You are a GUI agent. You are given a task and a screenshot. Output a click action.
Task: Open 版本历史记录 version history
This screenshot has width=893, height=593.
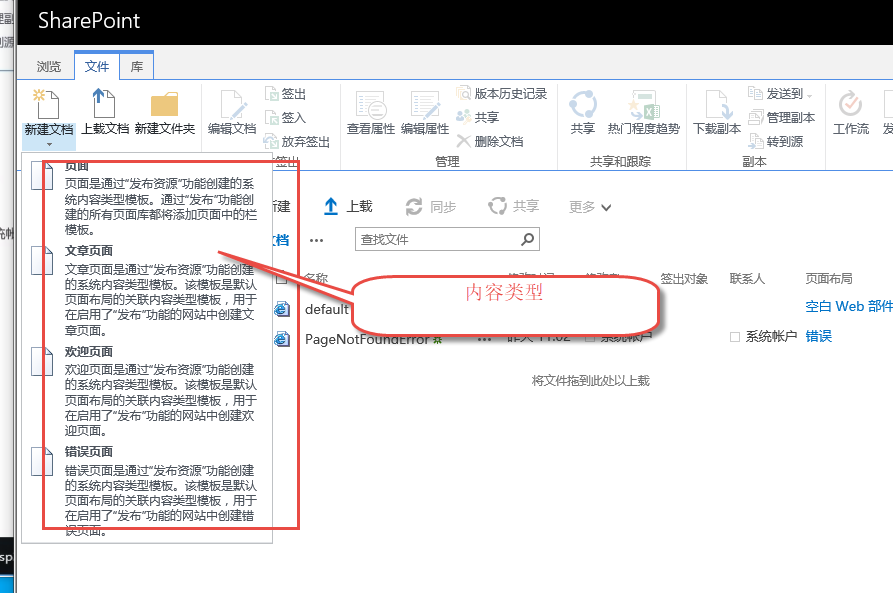[x=502, y=93]
